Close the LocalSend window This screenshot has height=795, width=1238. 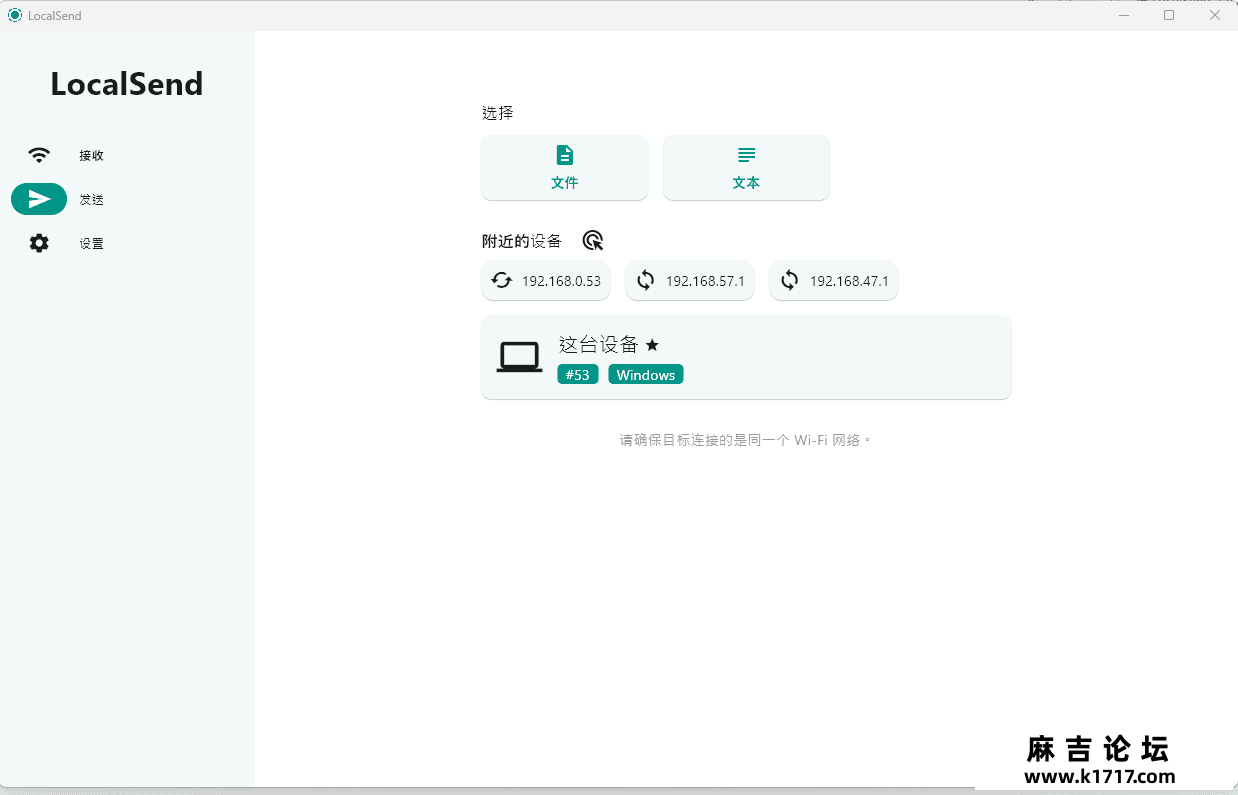(1215, 15)
